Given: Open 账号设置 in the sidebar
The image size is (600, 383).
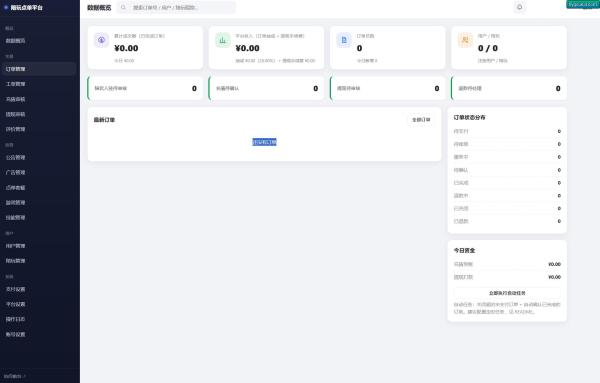Looking at the screenshot, I should click(38, 334).
